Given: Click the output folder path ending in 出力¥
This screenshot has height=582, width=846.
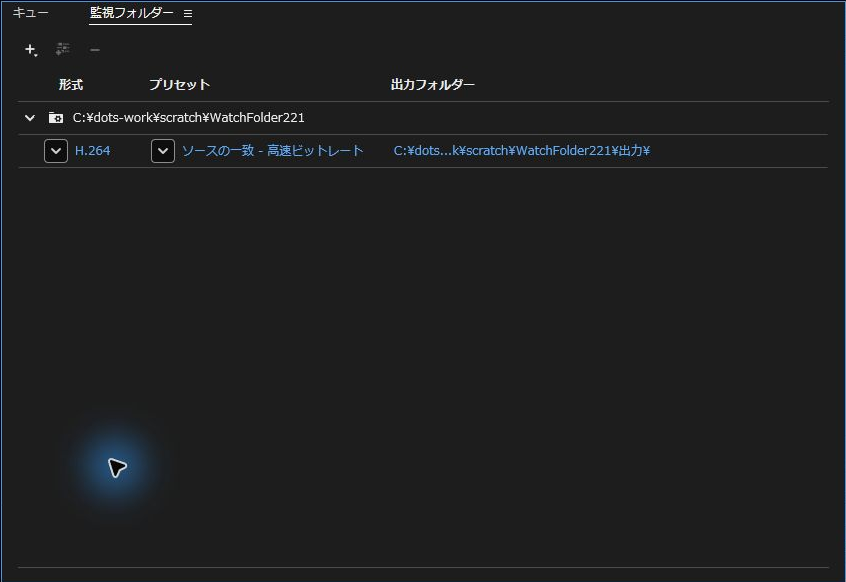Looking at the screenshot, I should point(522,151).
